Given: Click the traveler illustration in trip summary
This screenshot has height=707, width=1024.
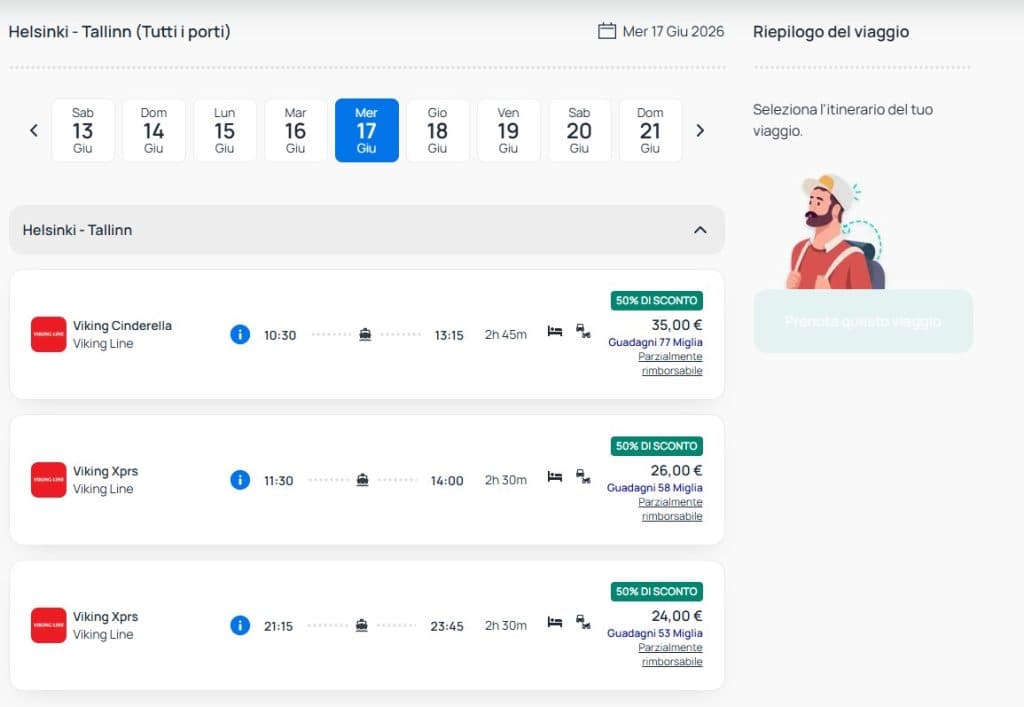Looking at the screenshot, I should click(837, 232).
